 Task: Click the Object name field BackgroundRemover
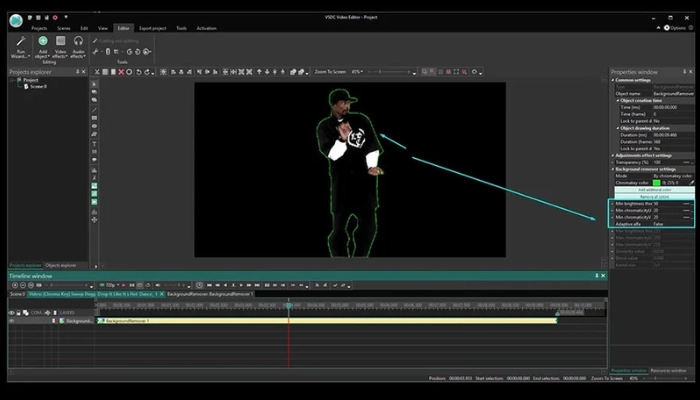(673, 94)
